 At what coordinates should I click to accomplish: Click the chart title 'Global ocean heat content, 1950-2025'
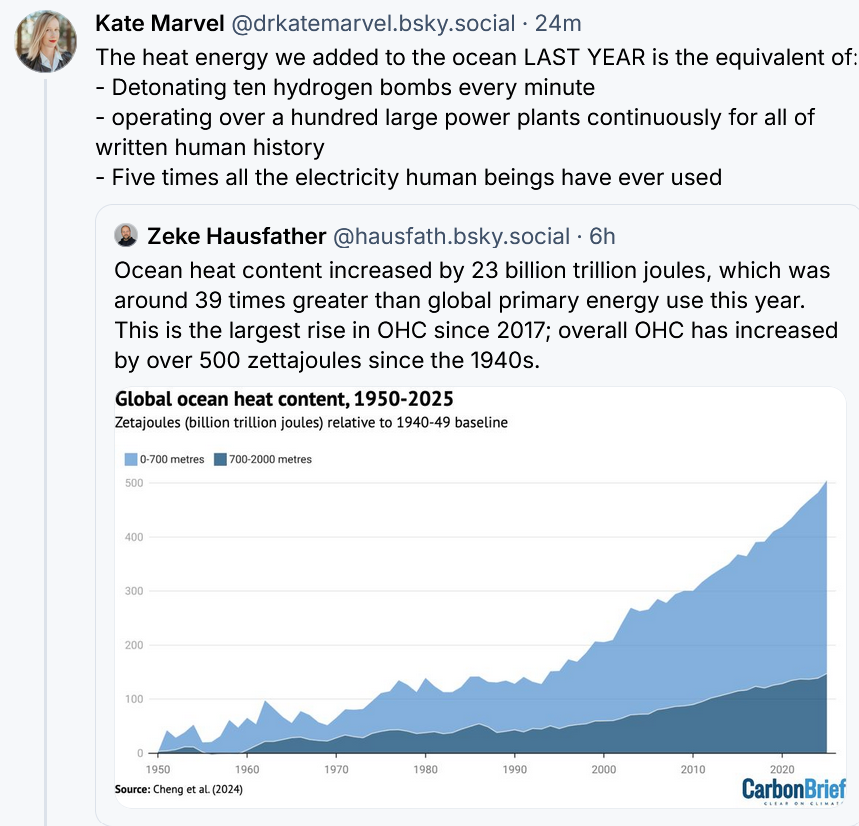(285, 400)
